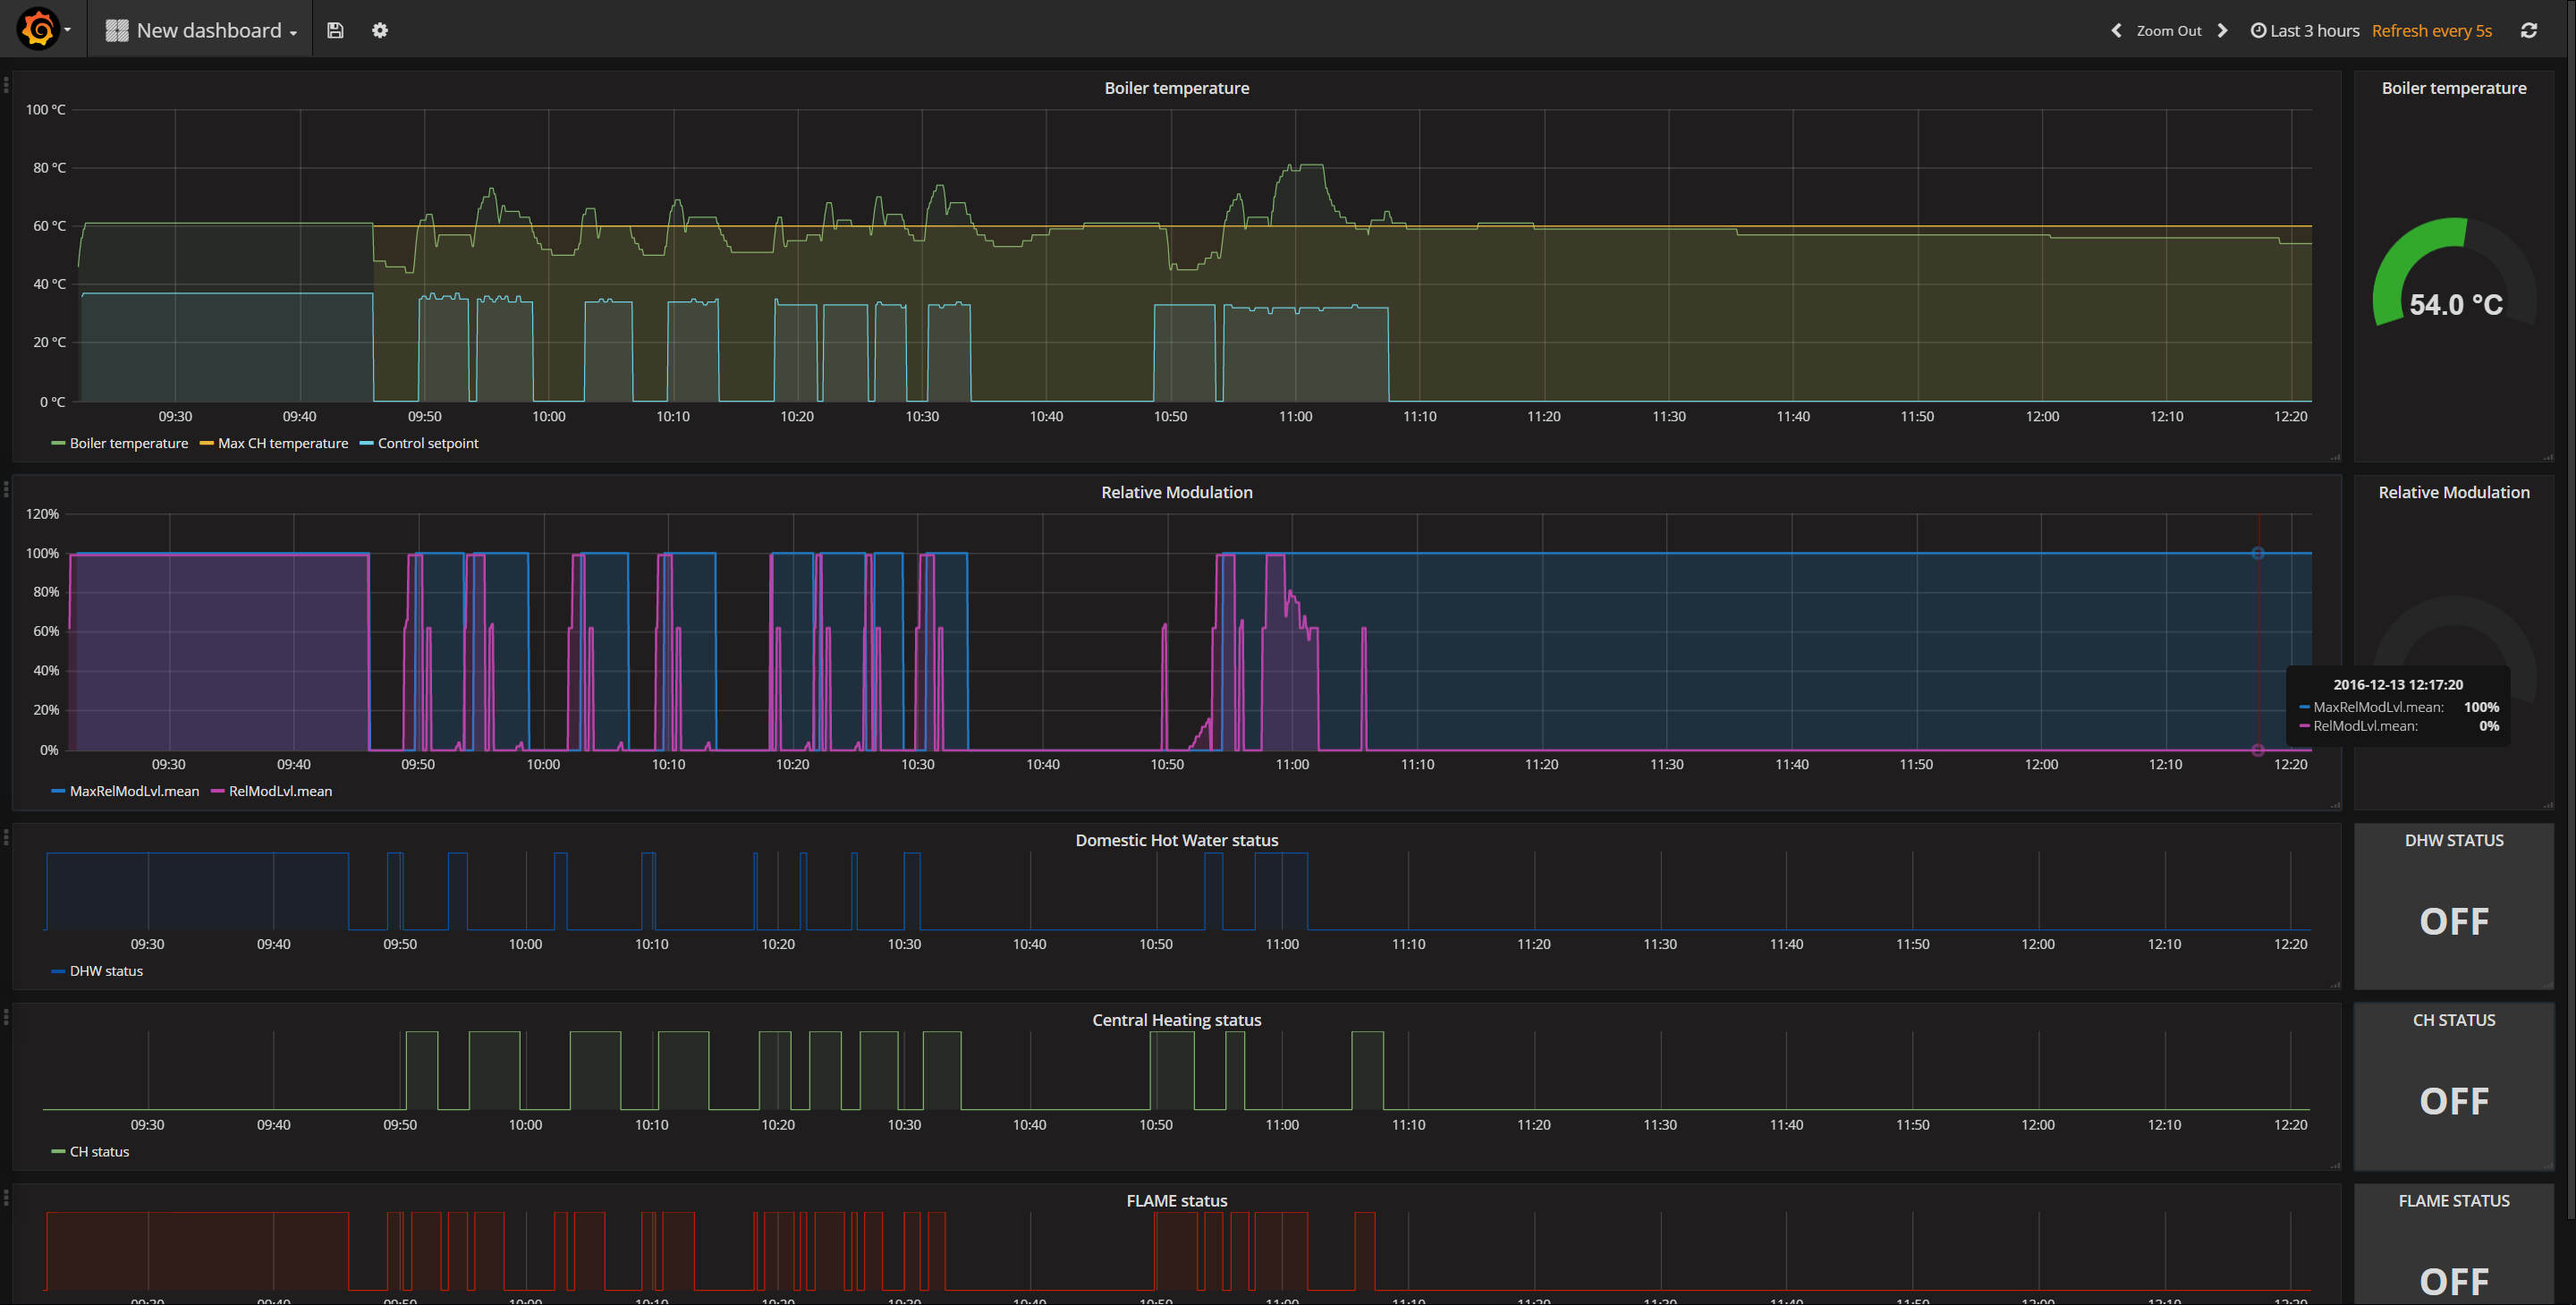Click the DHW STATUS OFF value
The height and width of the screenshot is (1305, 2576).
[x=2454, y=921]
